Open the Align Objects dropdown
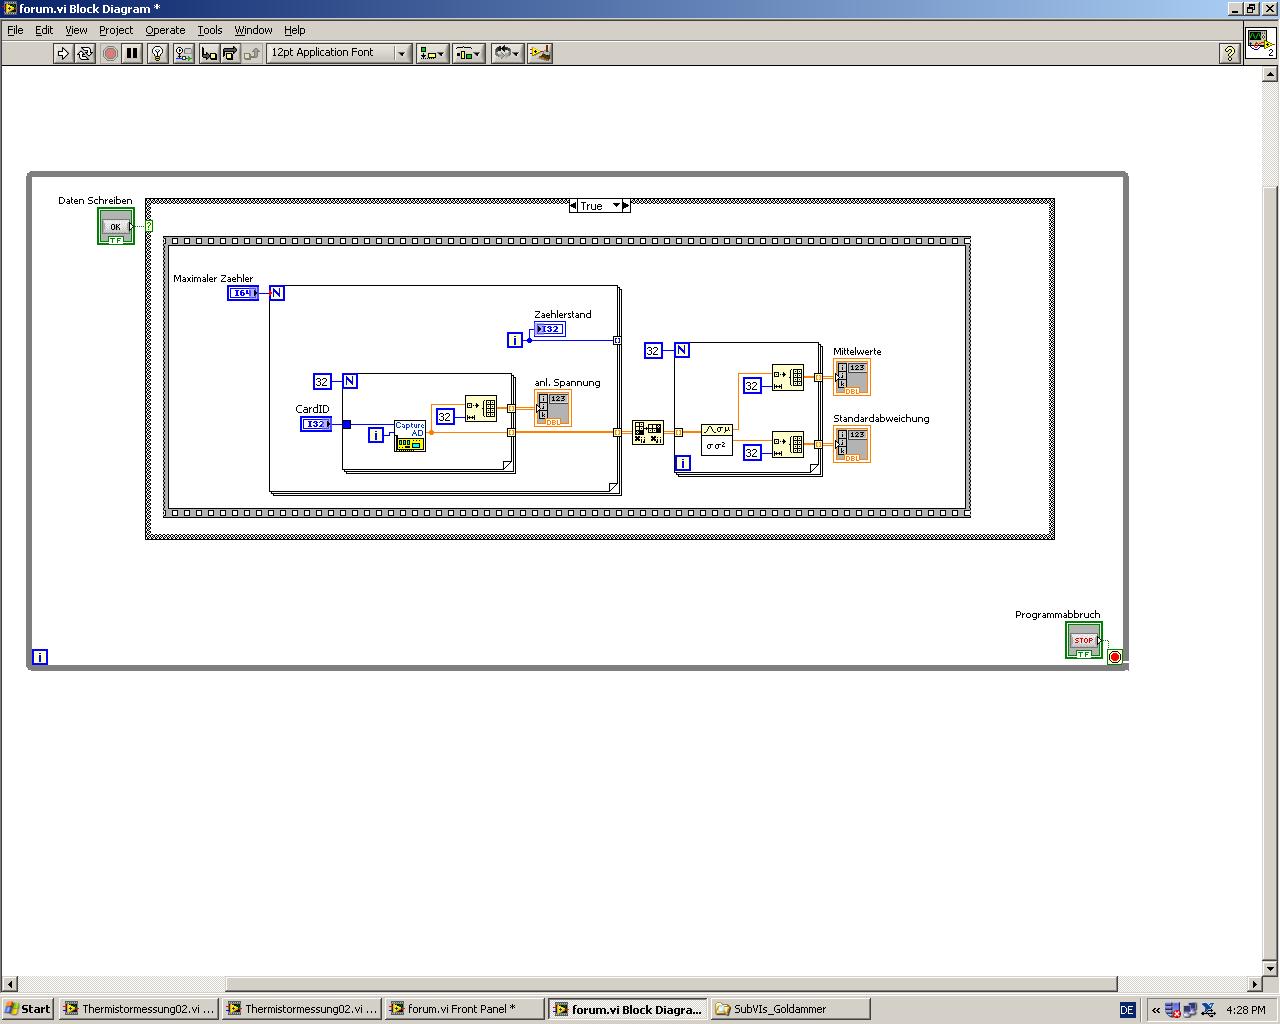Screen dimensions: 1280x1024 tap(432, 53)
